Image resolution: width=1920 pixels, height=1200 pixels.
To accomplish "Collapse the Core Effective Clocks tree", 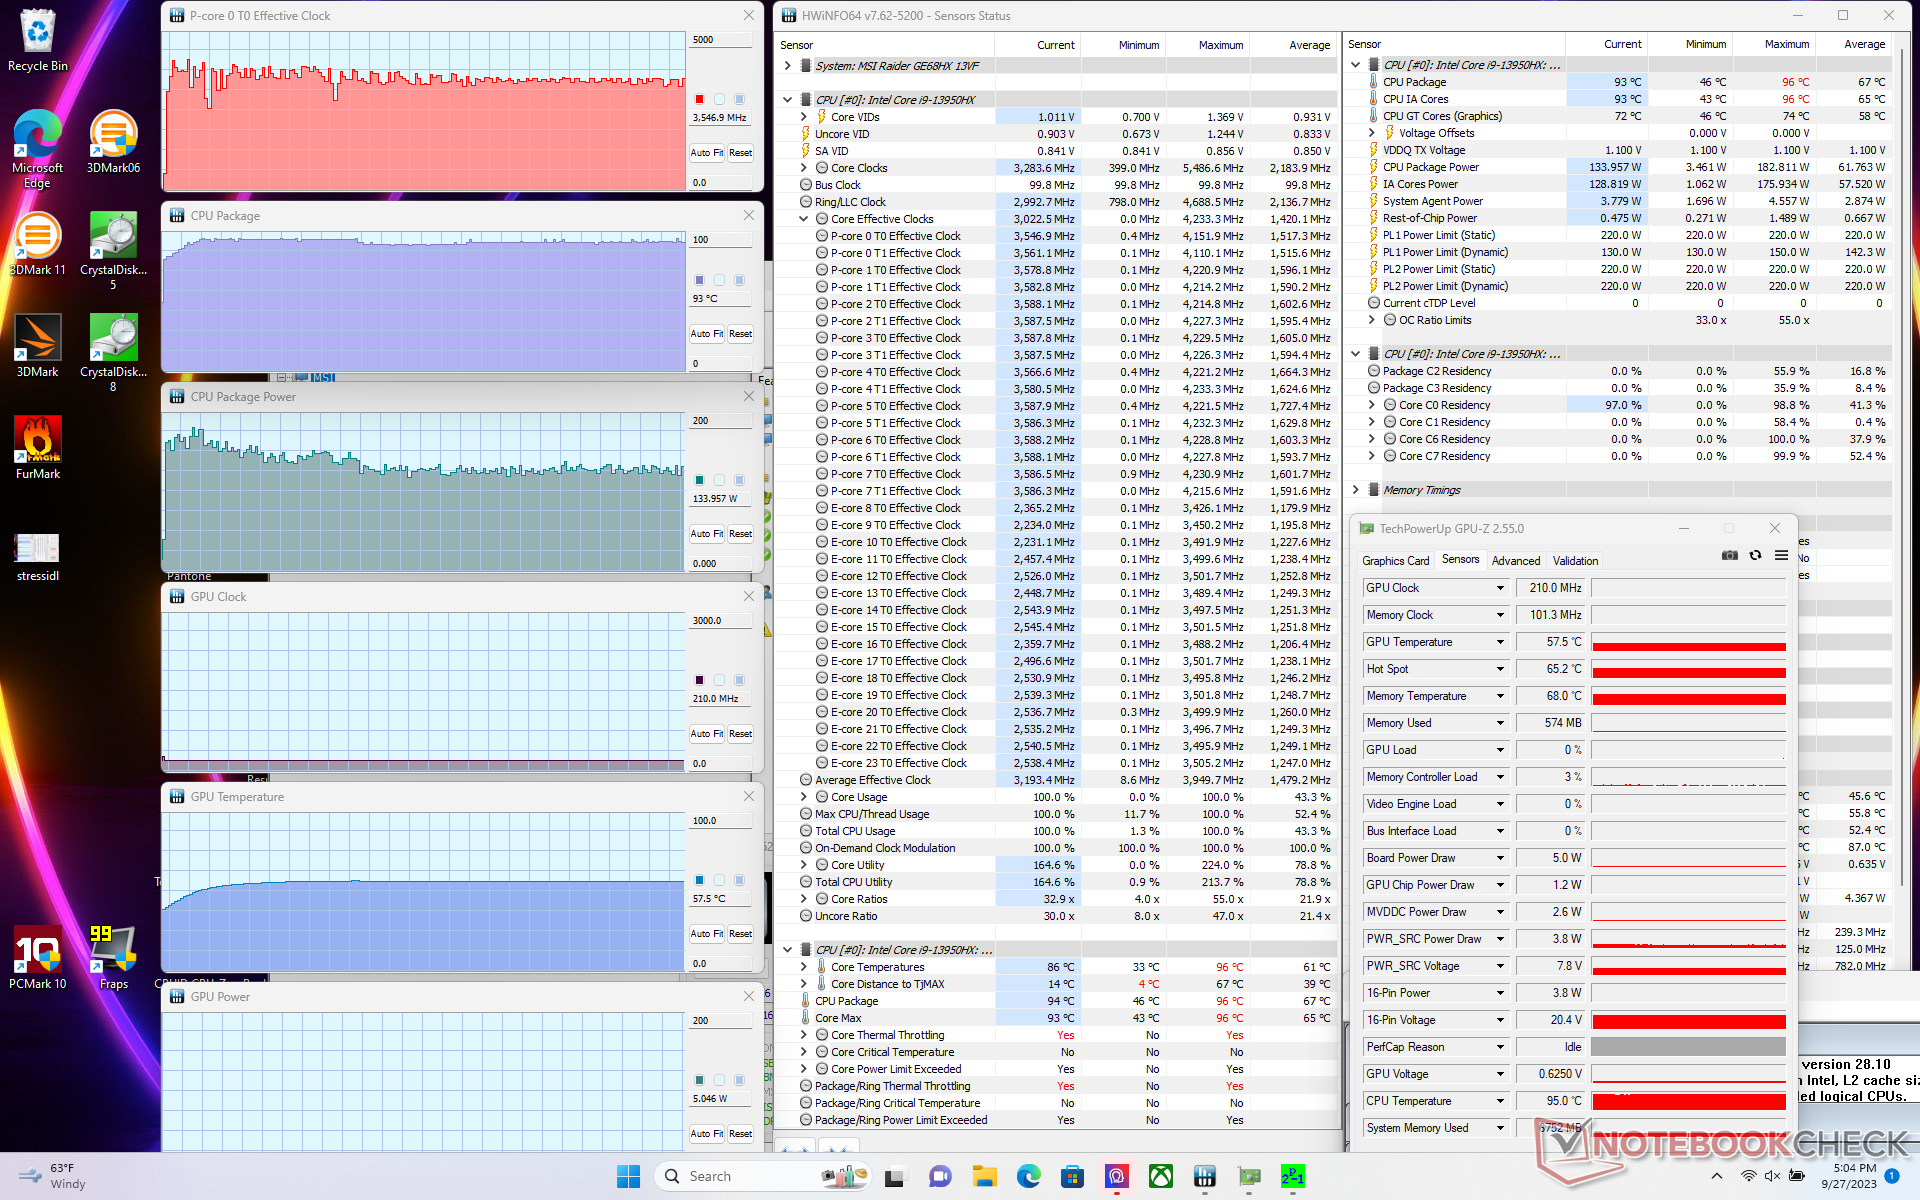I will [804, 219].
